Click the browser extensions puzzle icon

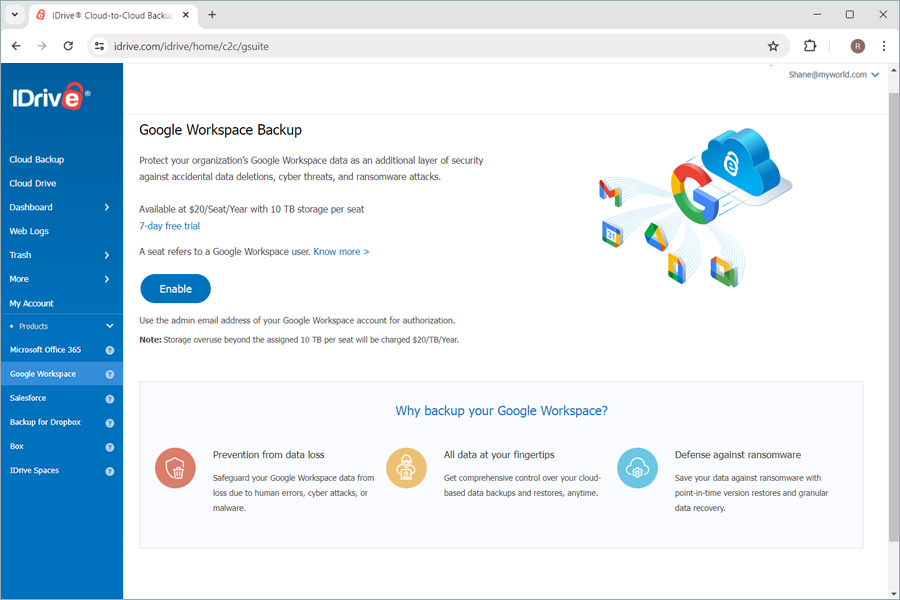coord(810,46)
